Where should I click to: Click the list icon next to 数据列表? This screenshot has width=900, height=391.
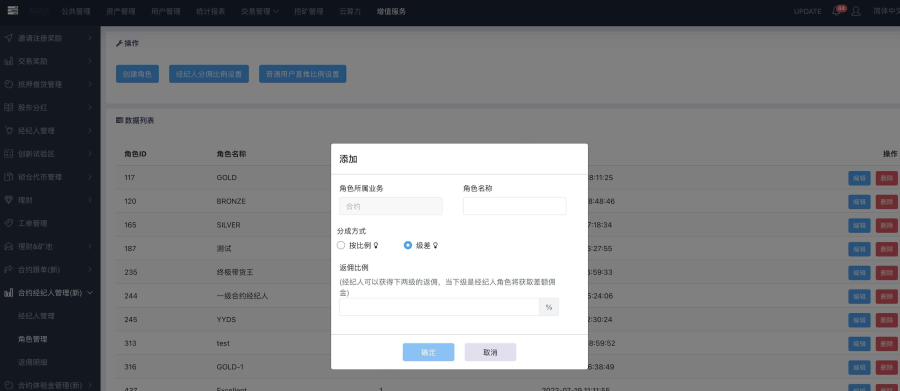[x=119, y=121]
